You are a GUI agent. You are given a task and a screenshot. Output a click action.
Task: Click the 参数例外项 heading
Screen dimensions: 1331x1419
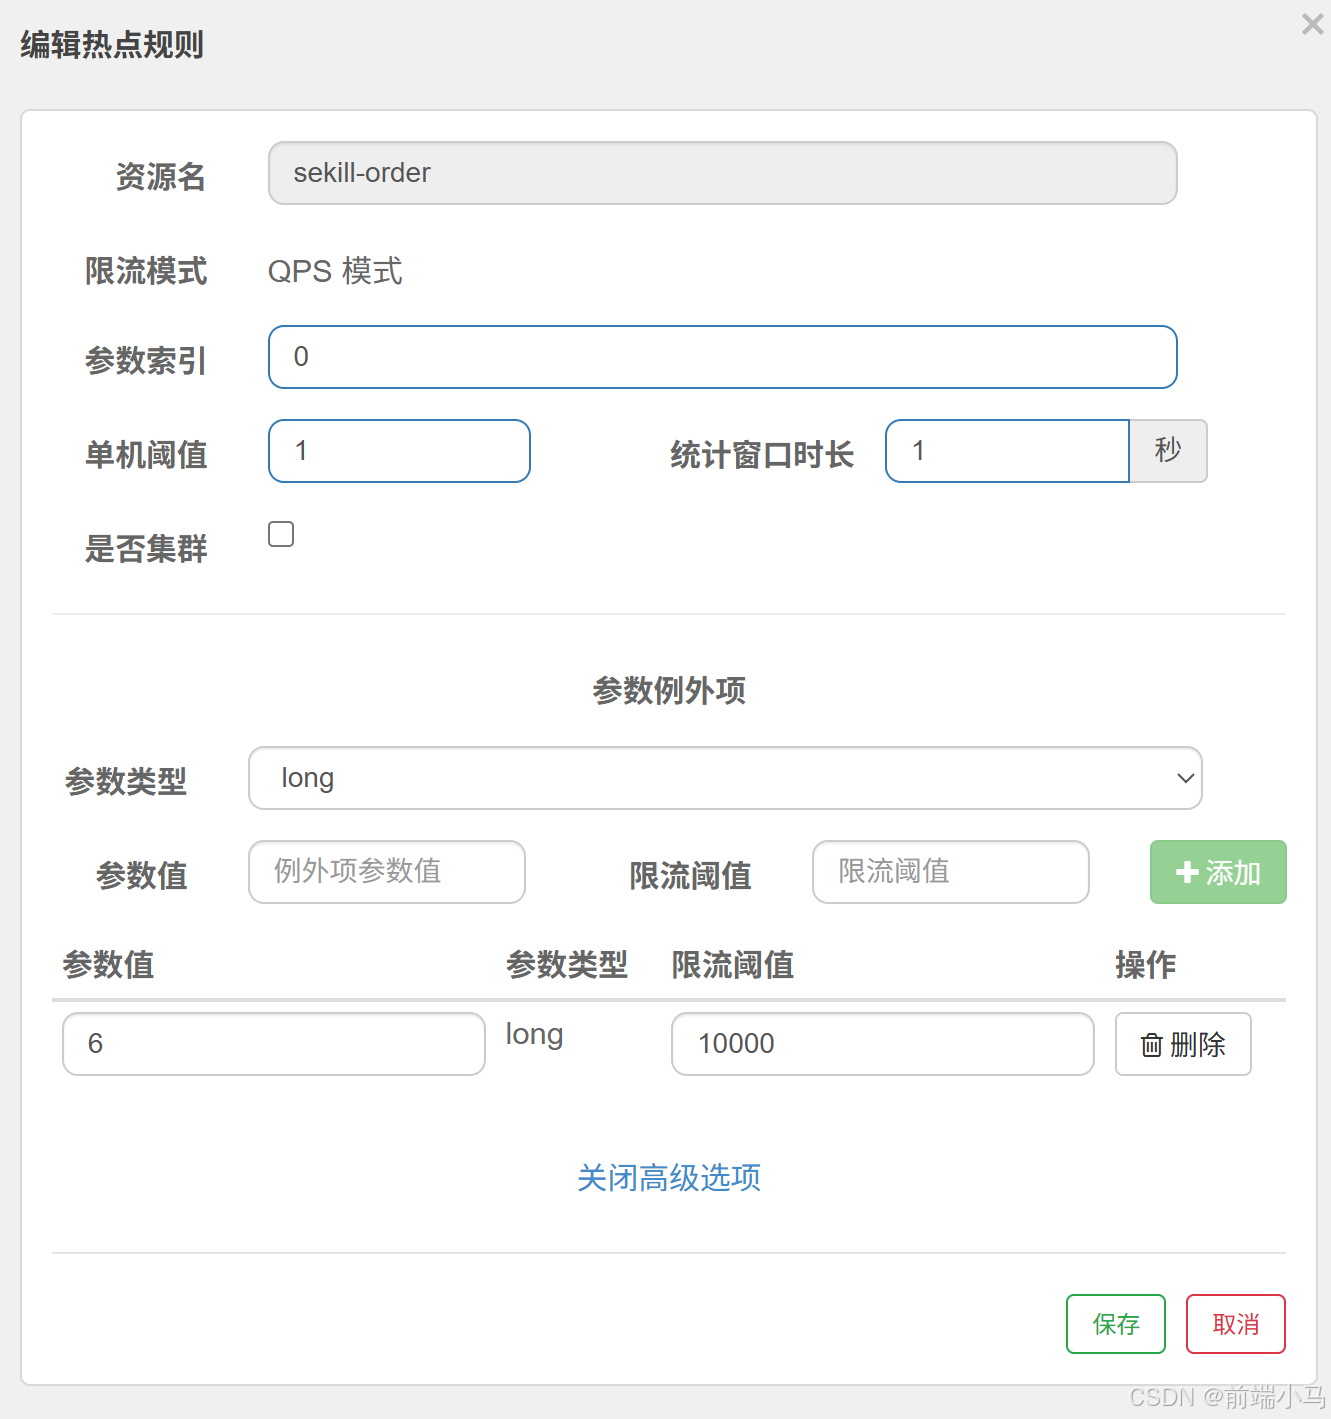click(x=669, y=690)
